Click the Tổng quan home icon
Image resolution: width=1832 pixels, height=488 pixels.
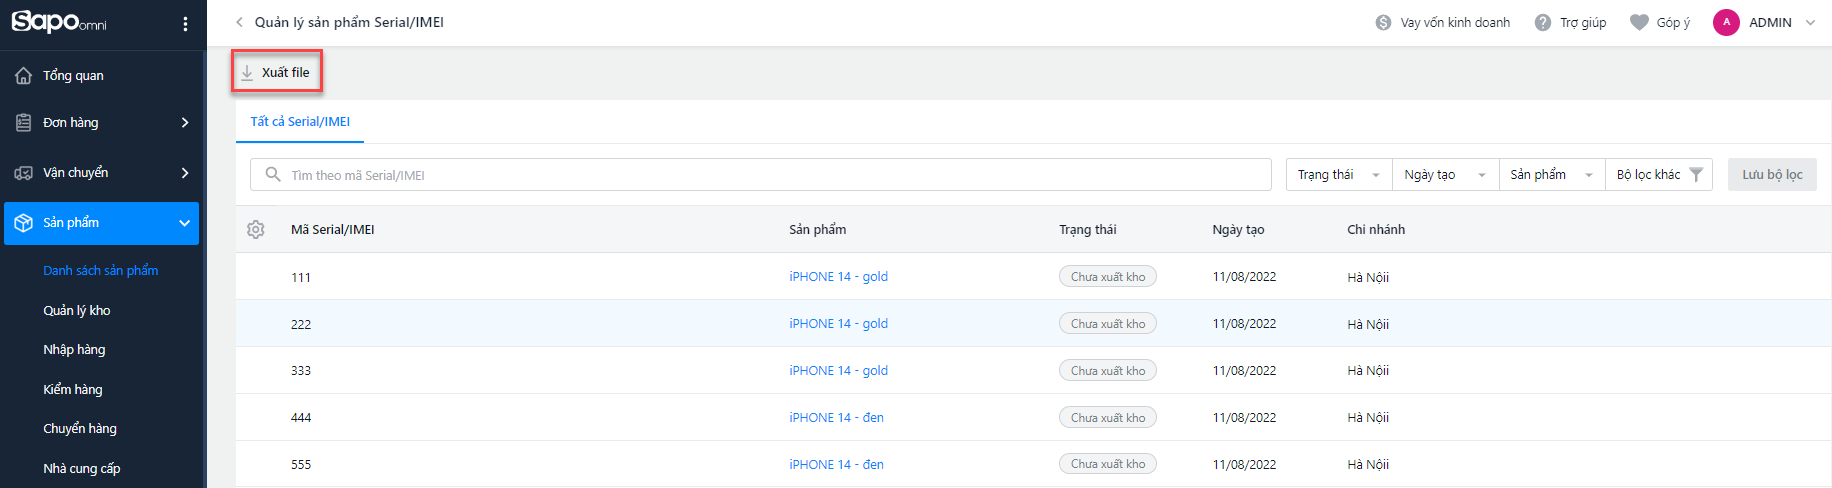(x=24, y=75)
